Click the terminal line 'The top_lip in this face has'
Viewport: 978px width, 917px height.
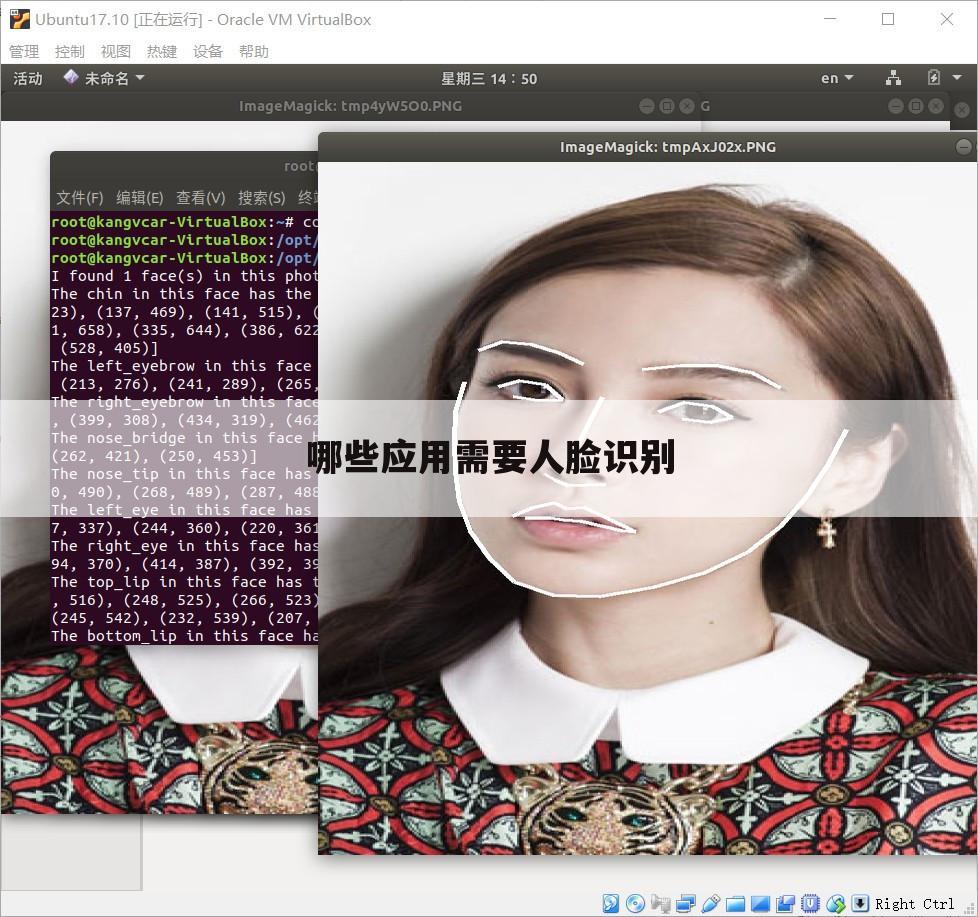click(185, 582)
